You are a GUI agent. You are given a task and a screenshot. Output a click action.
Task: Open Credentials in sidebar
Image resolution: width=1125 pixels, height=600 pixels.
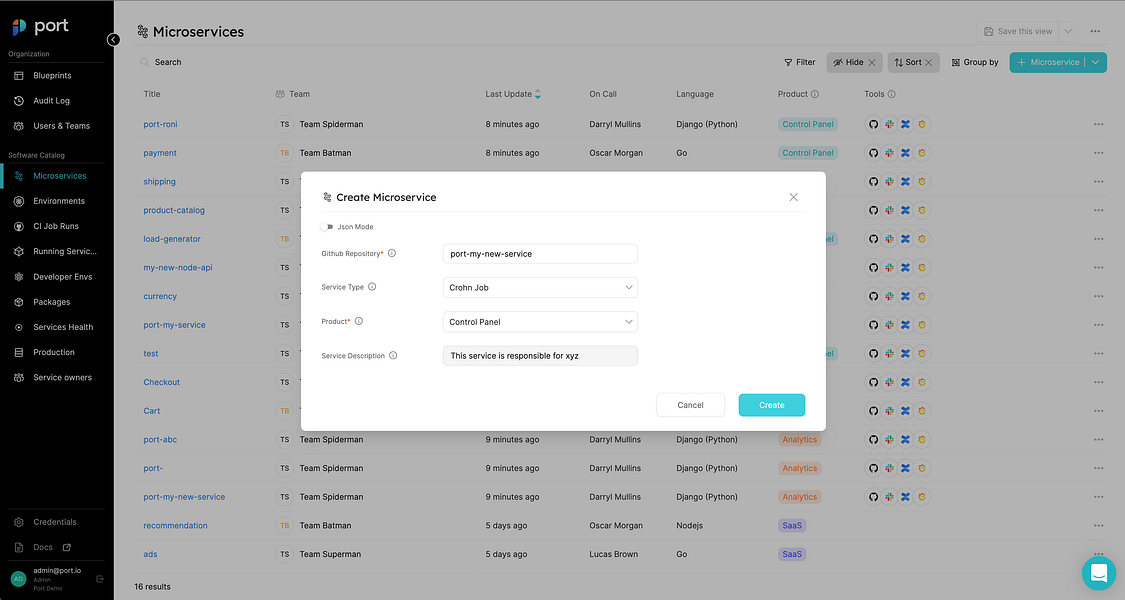tap(56, 522)
